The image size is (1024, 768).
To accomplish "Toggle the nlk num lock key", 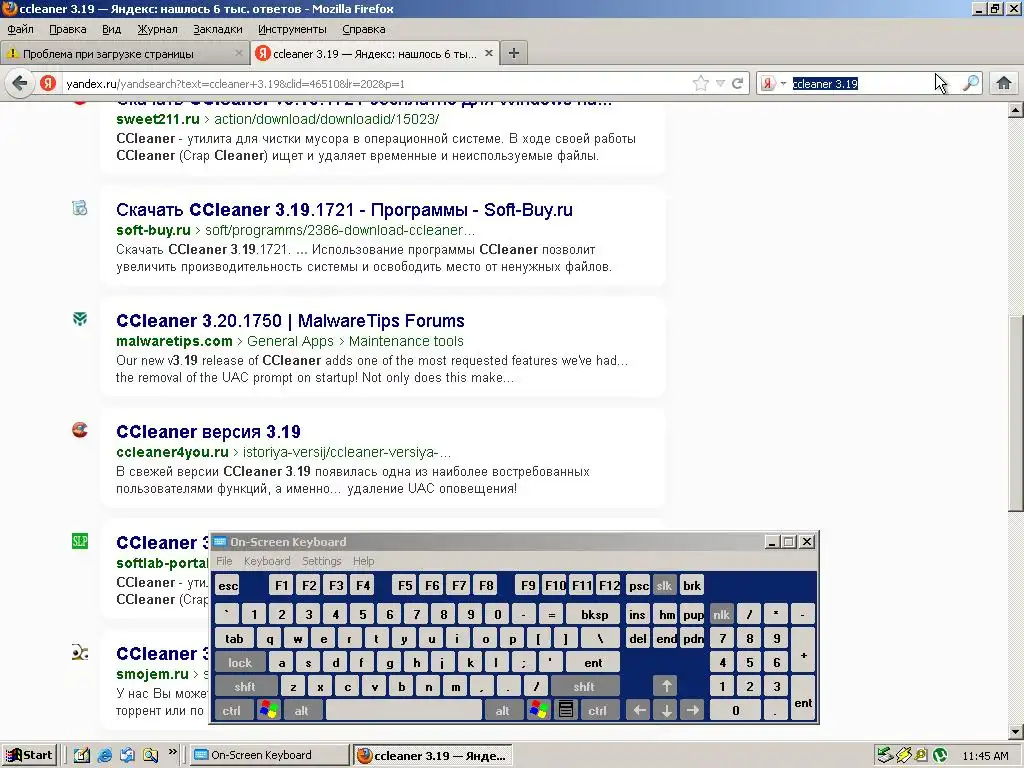I will [722, 615].
